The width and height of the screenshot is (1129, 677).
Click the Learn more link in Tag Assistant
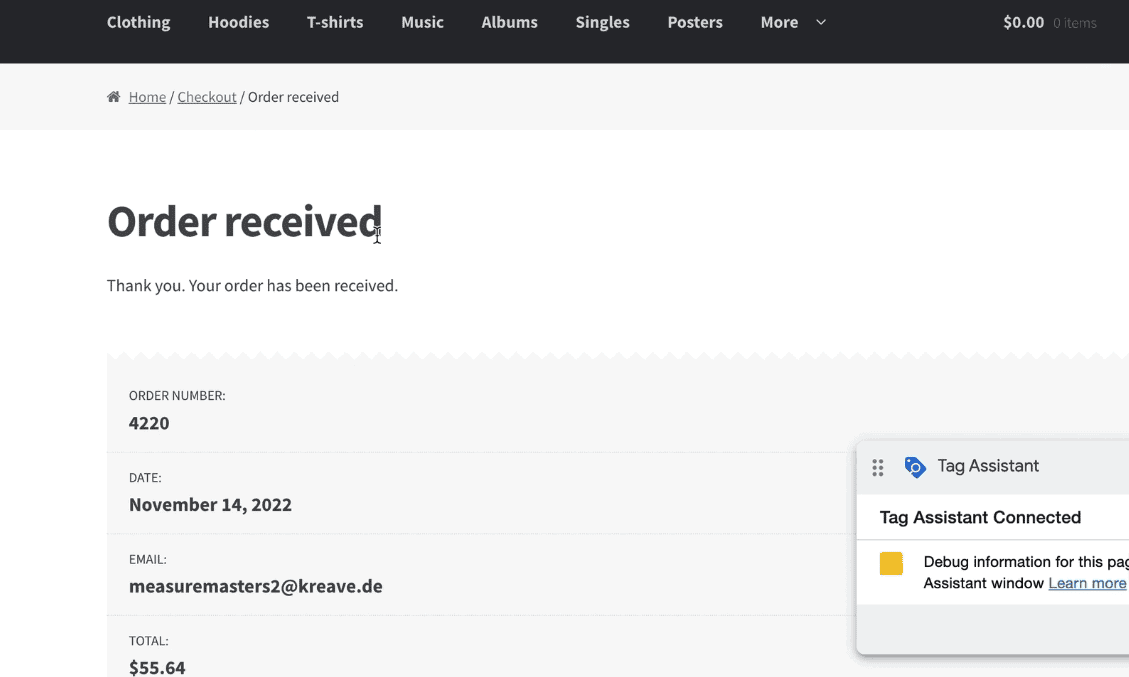click(1087, 583)
